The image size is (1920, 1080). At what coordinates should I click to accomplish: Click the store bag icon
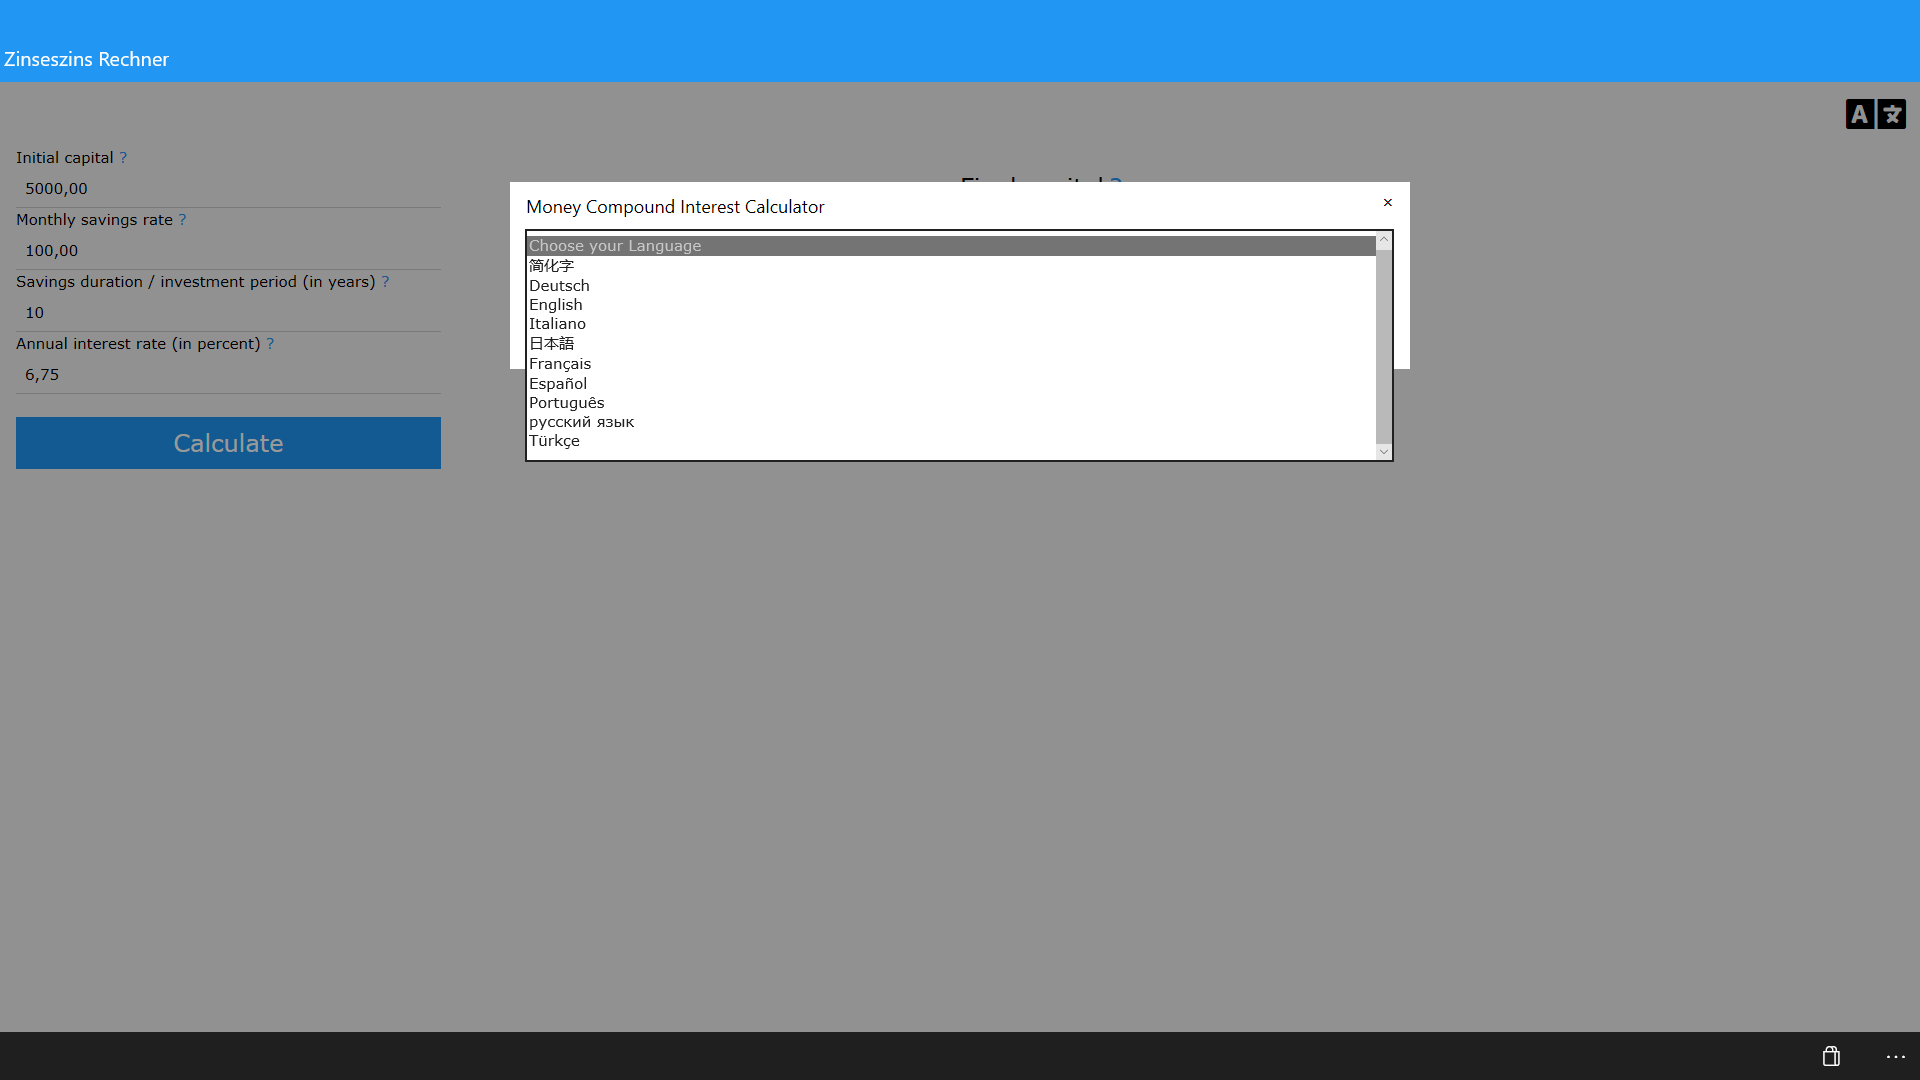tap(1830, 1056)
